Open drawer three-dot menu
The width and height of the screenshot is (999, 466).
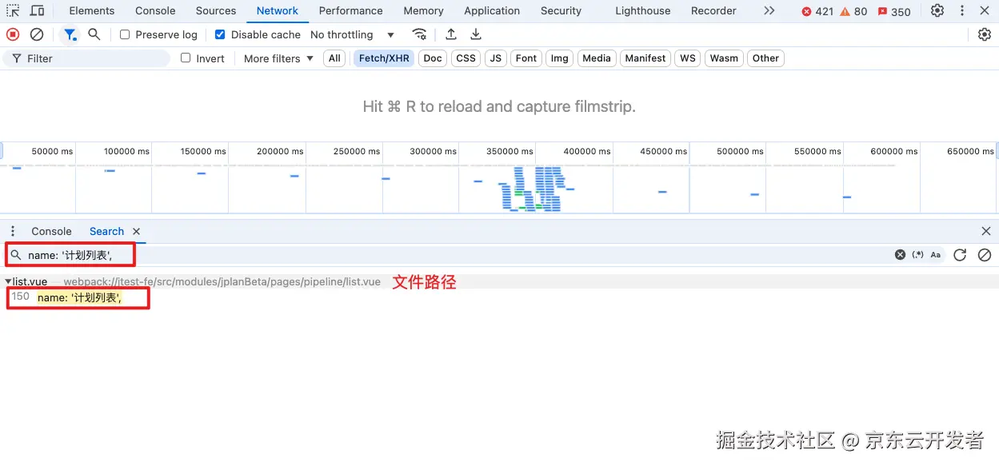coord(13,231)
